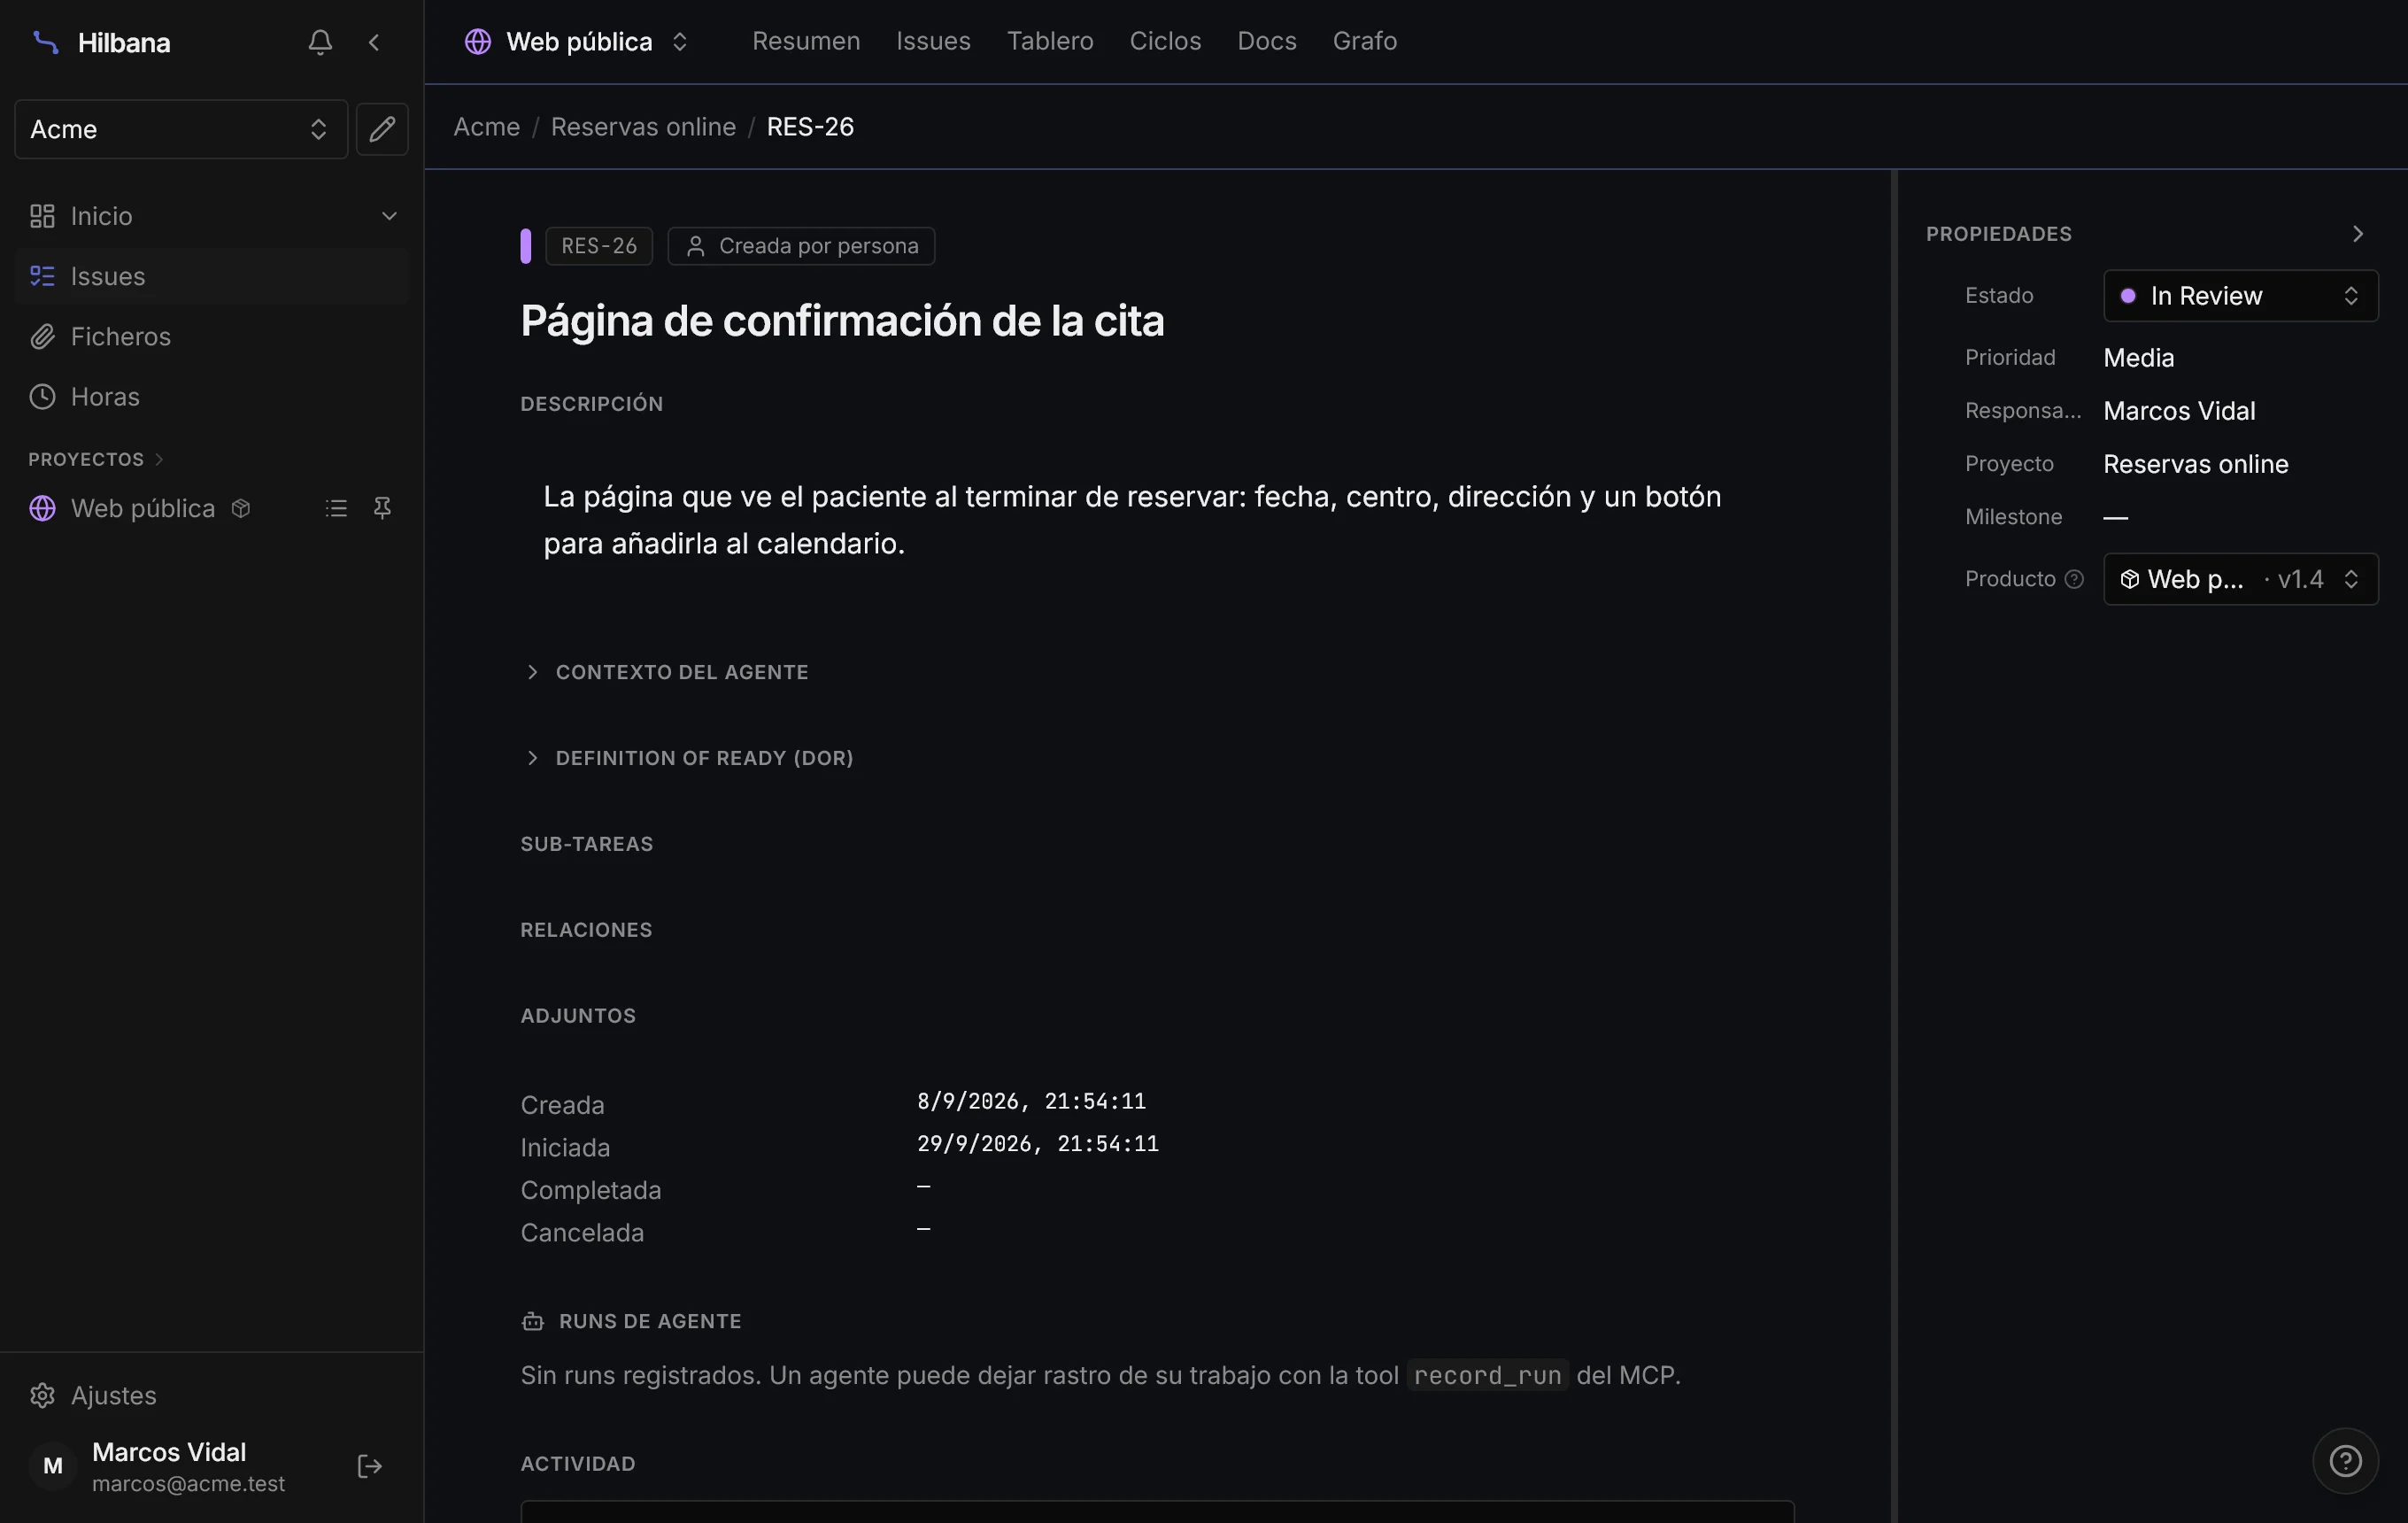
Task: Open the Estado In Review dropdown
Action: click(x=2240, y=296)
